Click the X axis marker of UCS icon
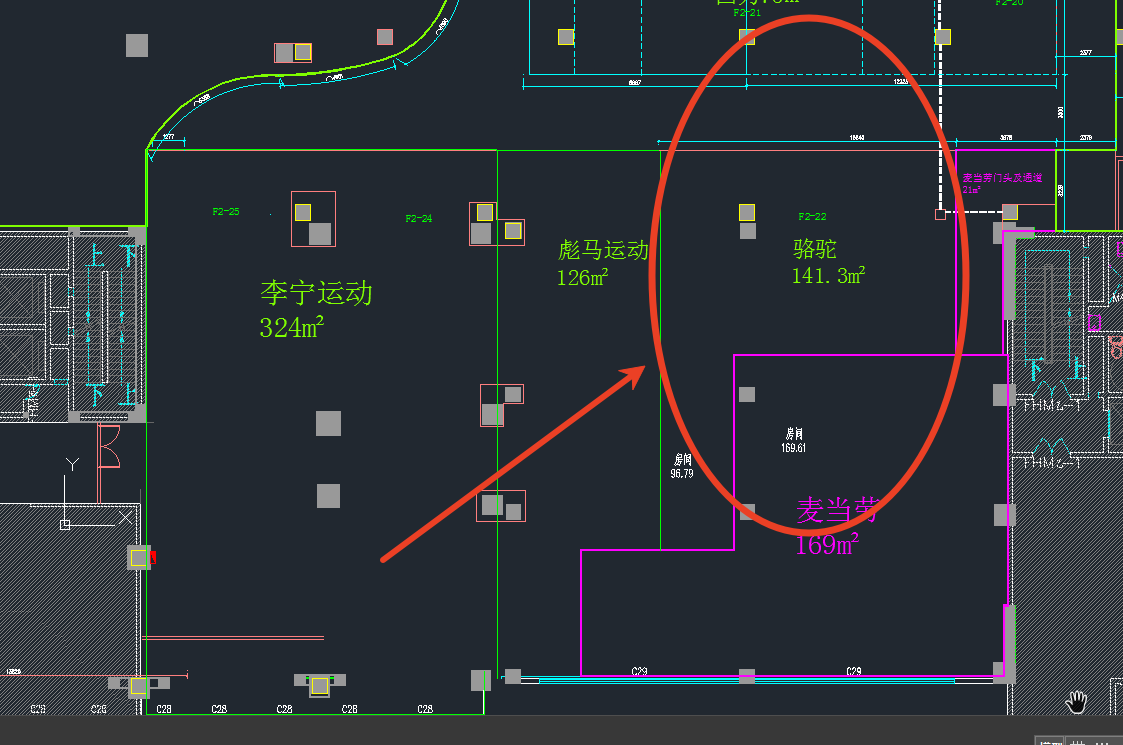Viewport: 1123px width, 745px height. [x=126, y=517]
